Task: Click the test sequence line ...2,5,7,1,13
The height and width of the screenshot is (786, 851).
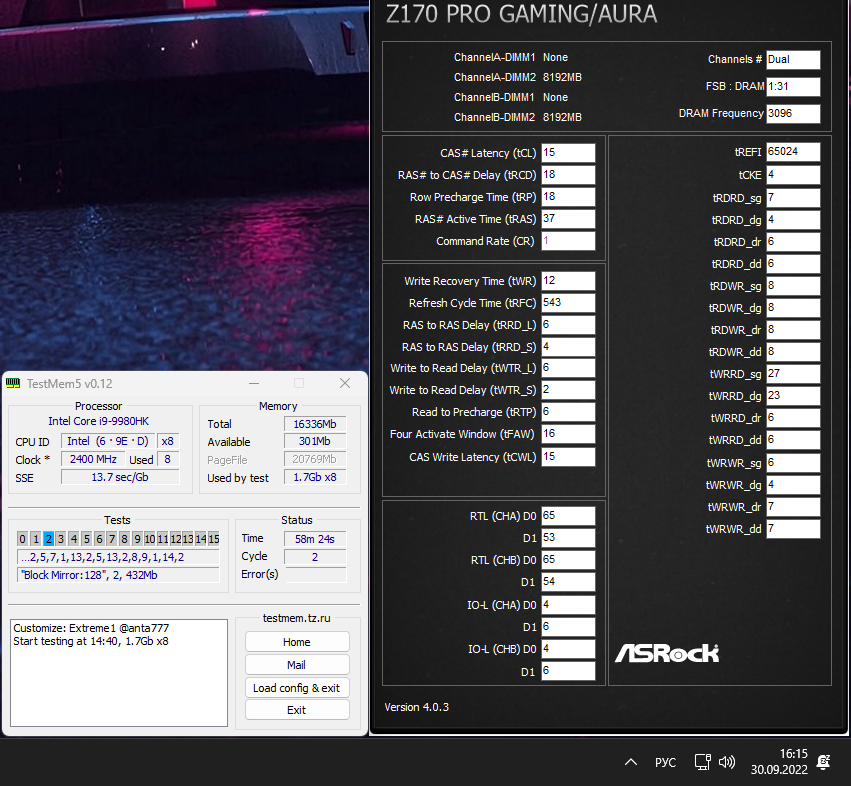Action: click(x=118, y=557)
